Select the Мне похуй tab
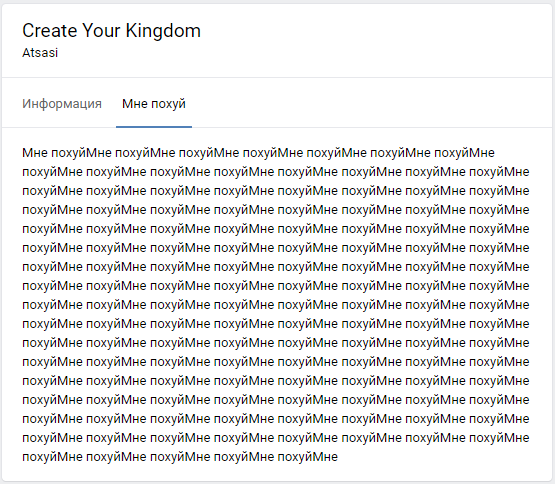The image size is (555, 484). coord(154,104)
